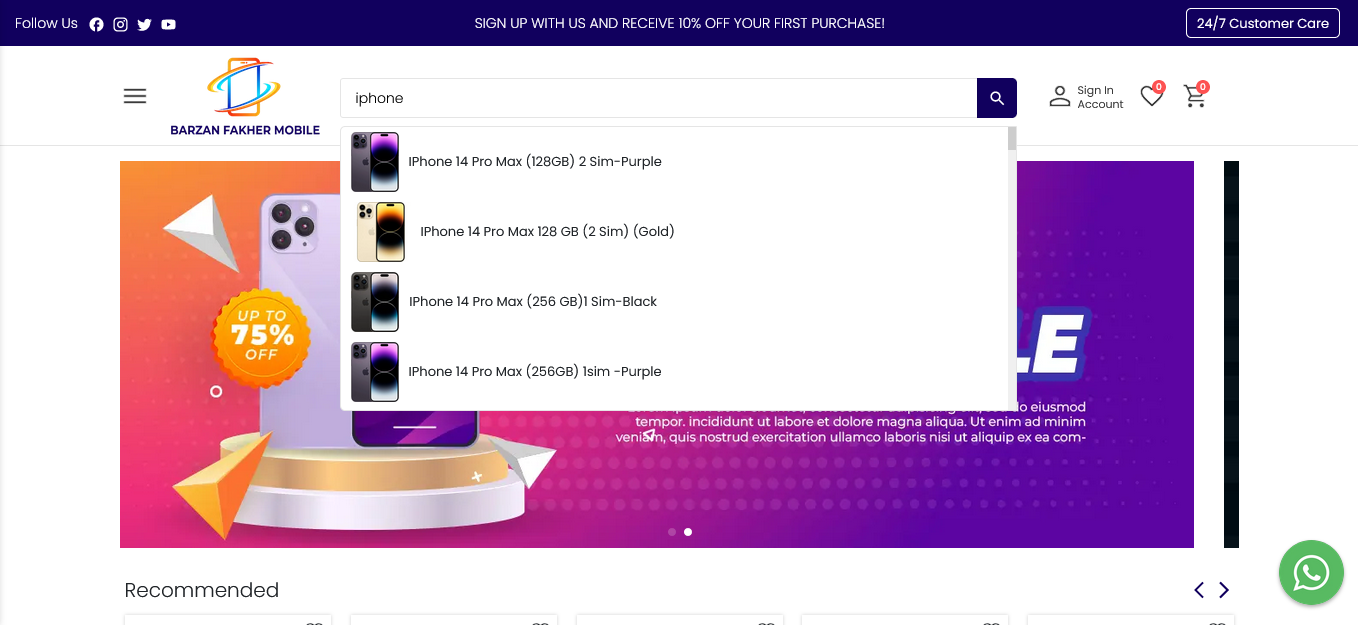
Task: Go to Barzan Fakher Mobile logo
Action: pos(245,96)
